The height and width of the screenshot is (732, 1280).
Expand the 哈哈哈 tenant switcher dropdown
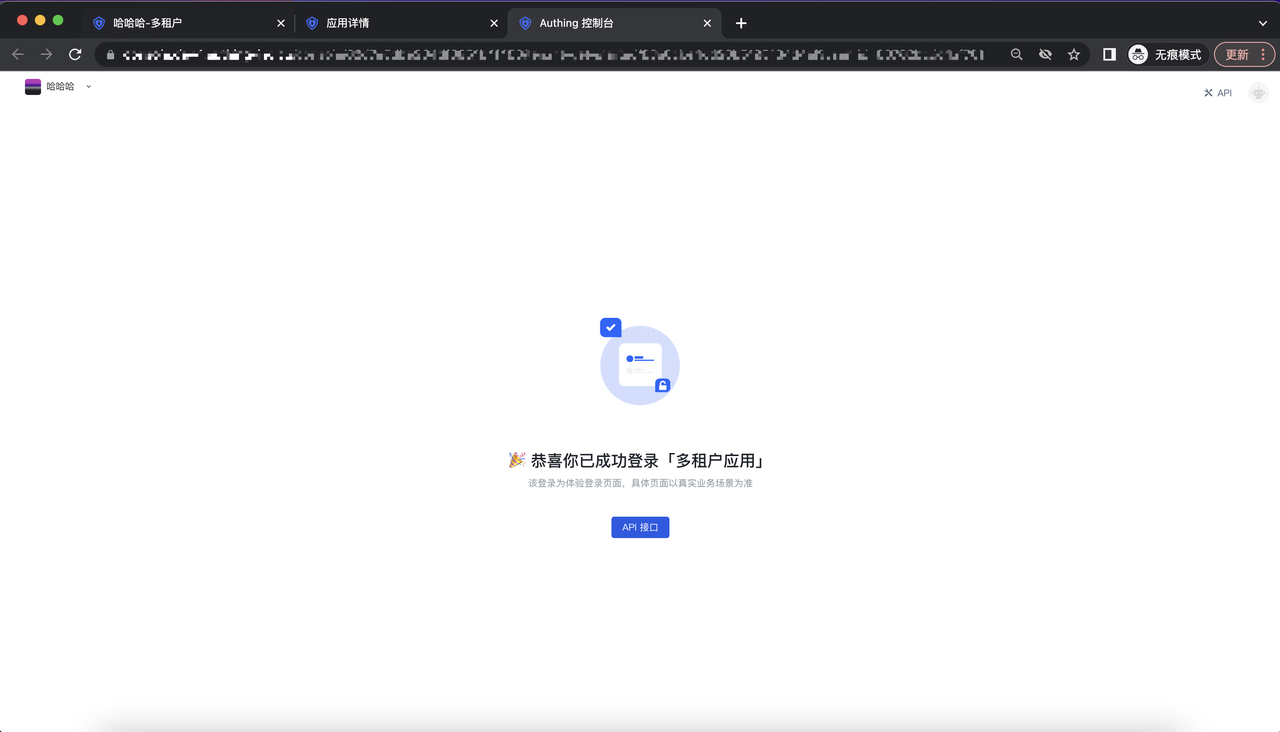(88, 87)
